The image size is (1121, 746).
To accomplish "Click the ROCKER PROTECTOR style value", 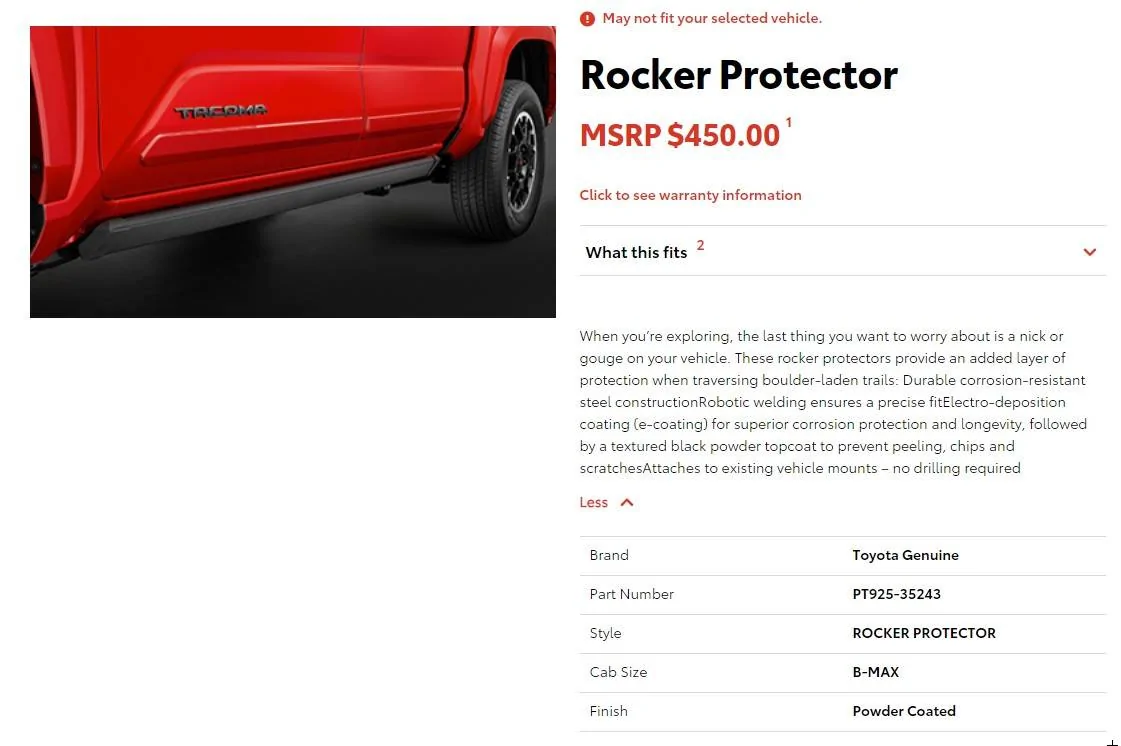I will (x=923, y=633).
